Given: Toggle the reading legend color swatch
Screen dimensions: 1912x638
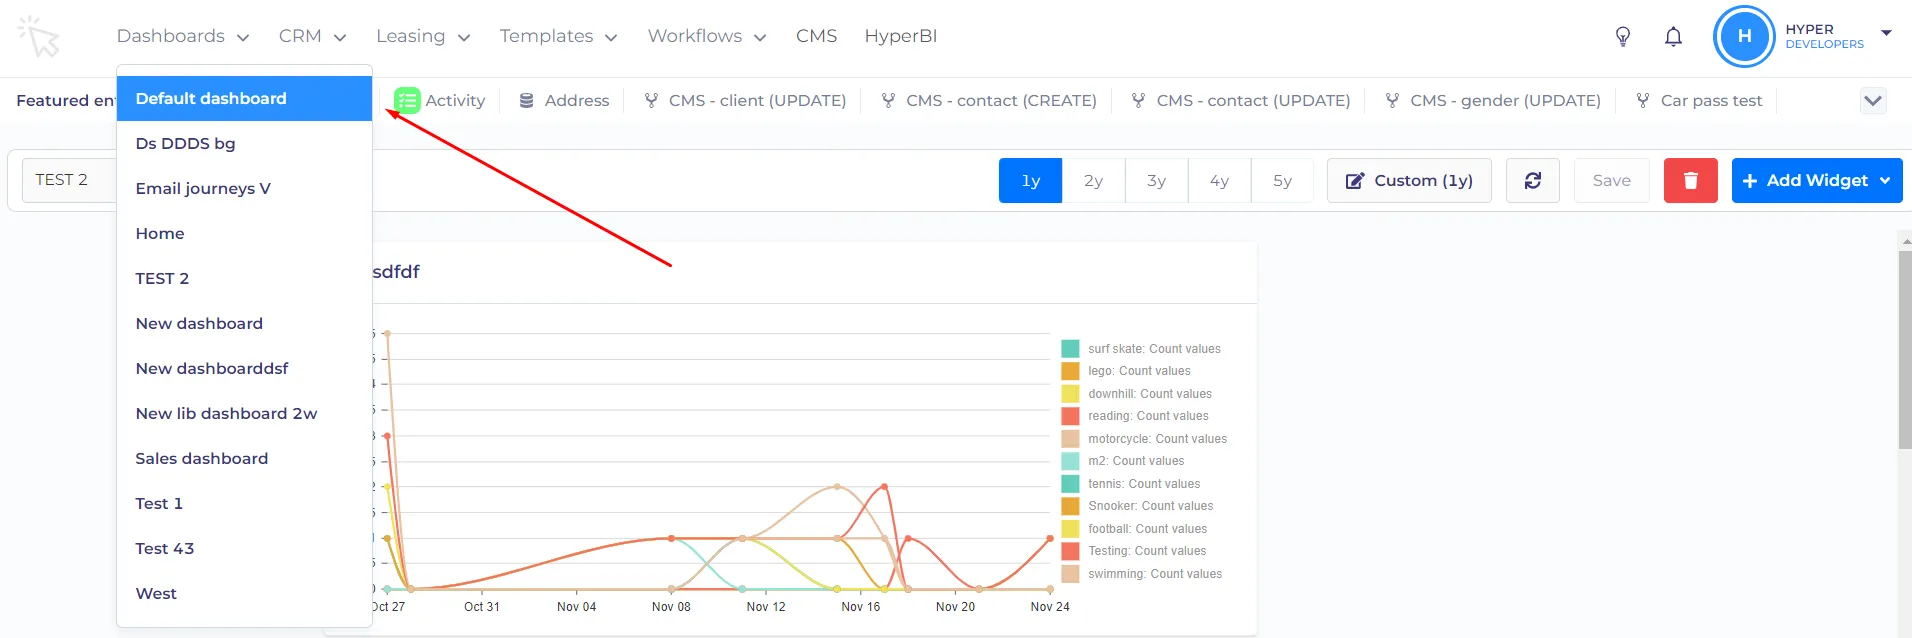Looking at the screenshot, I should point(1070,416).
